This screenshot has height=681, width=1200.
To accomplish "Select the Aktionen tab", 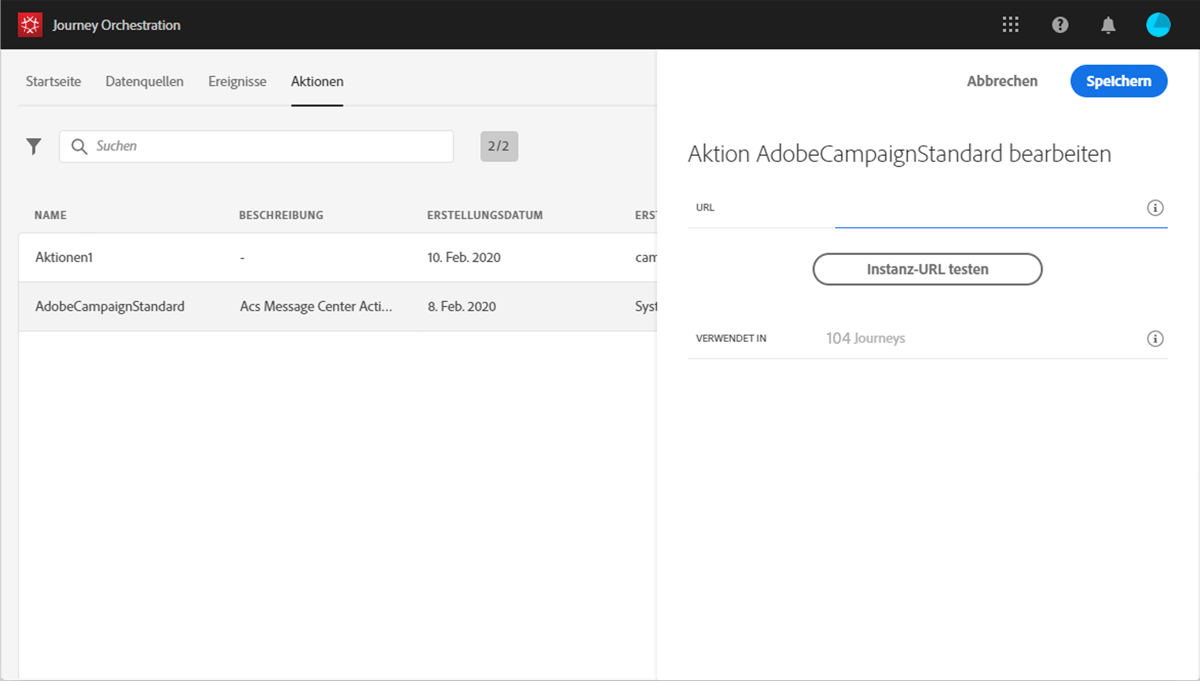I will (317, 81).
